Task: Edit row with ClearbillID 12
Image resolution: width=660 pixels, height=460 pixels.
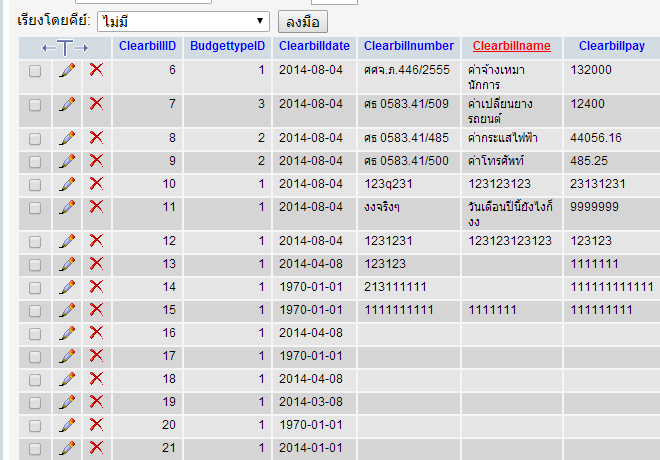Action: 67,242
